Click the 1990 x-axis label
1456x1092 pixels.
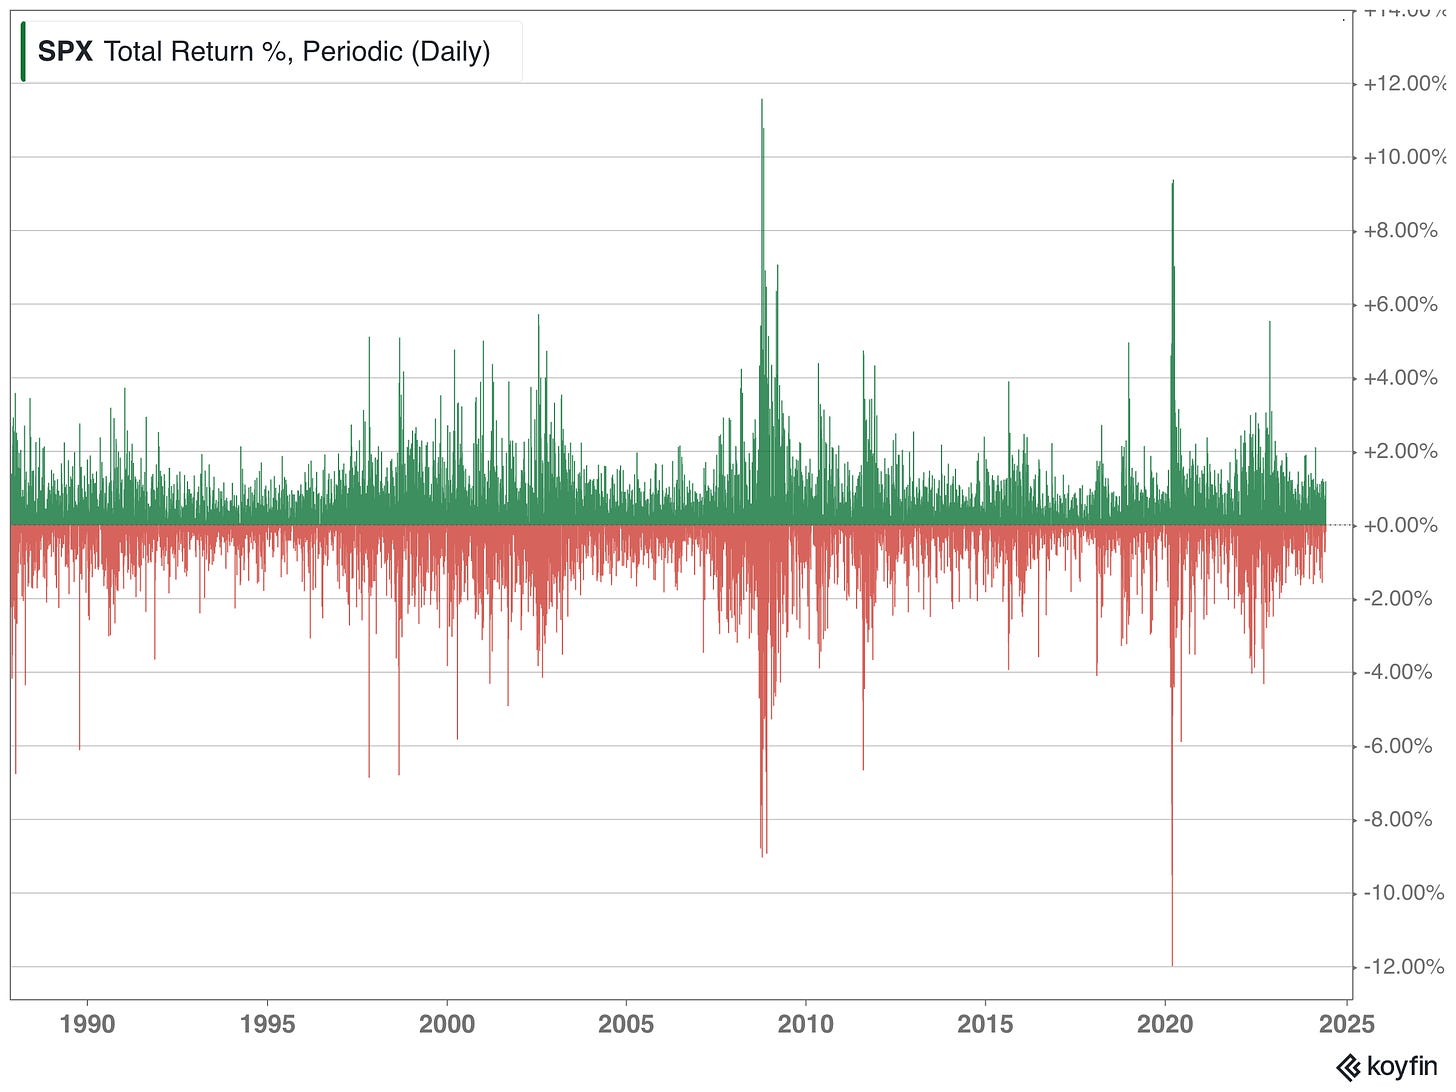tap(88, 1024)
